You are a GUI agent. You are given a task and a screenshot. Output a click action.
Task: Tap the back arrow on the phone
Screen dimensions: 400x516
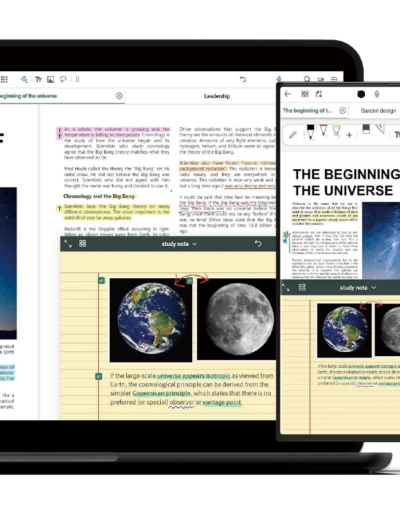pyautogui.click(x=288, y=94)
